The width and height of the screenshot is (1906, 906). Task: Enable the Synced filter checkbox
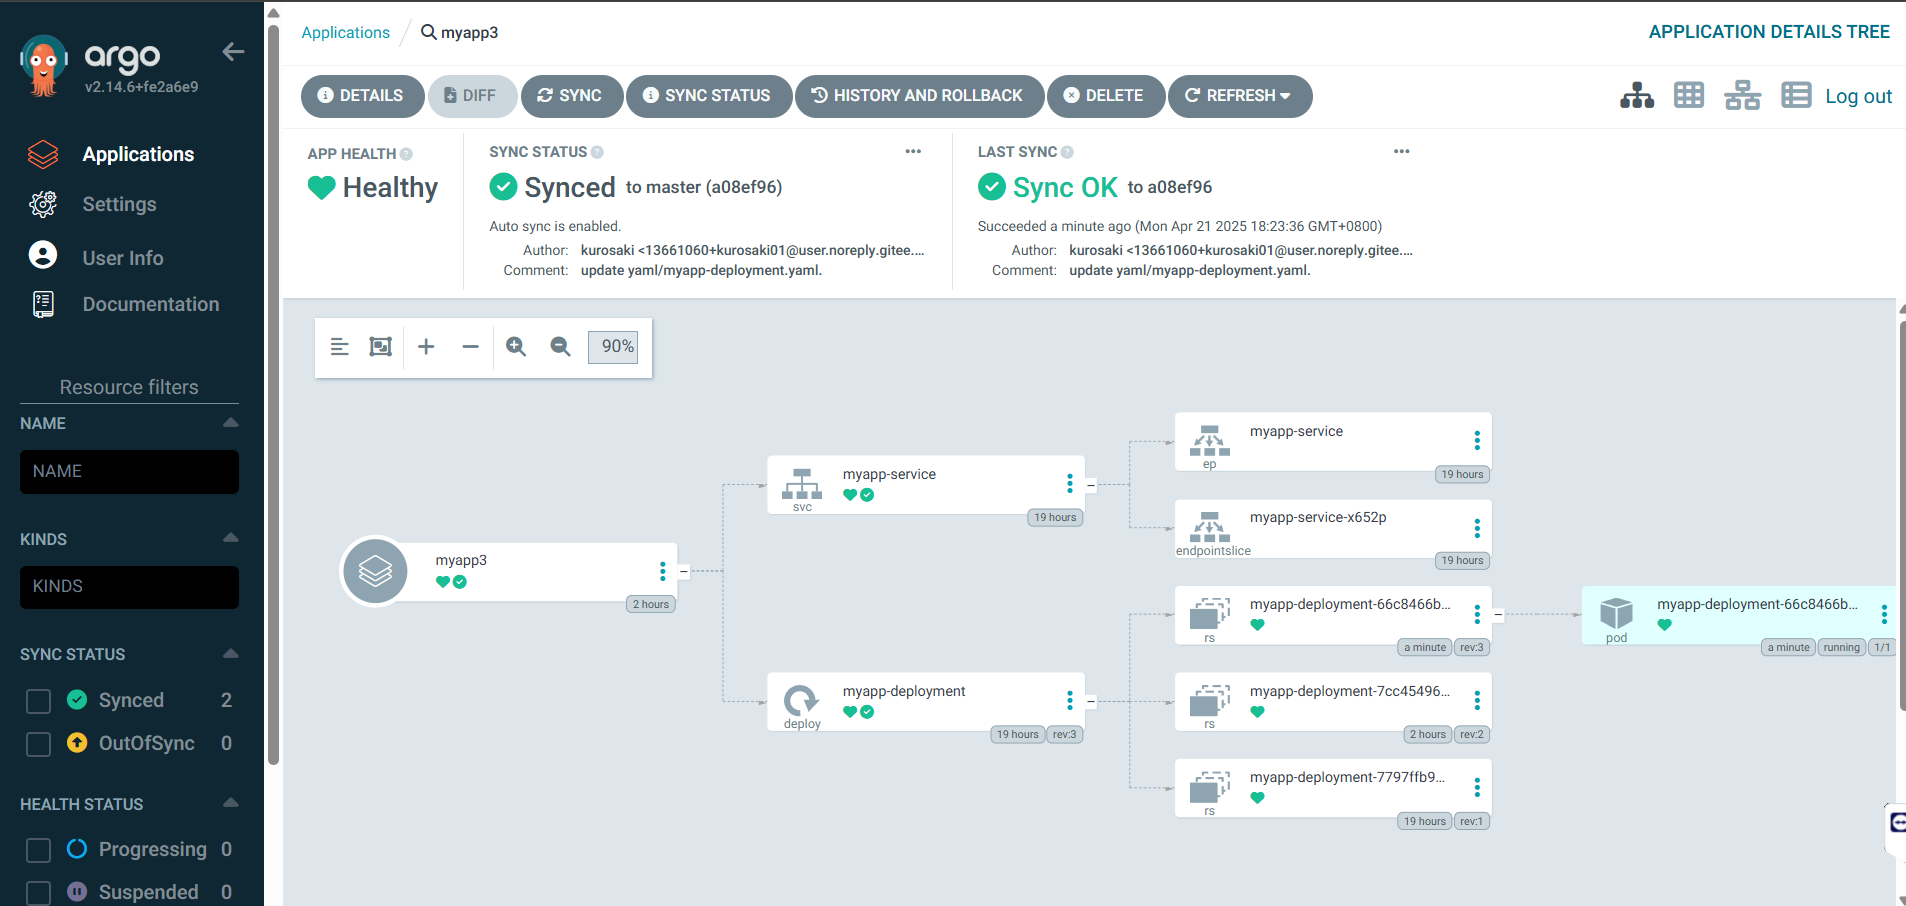38,701
